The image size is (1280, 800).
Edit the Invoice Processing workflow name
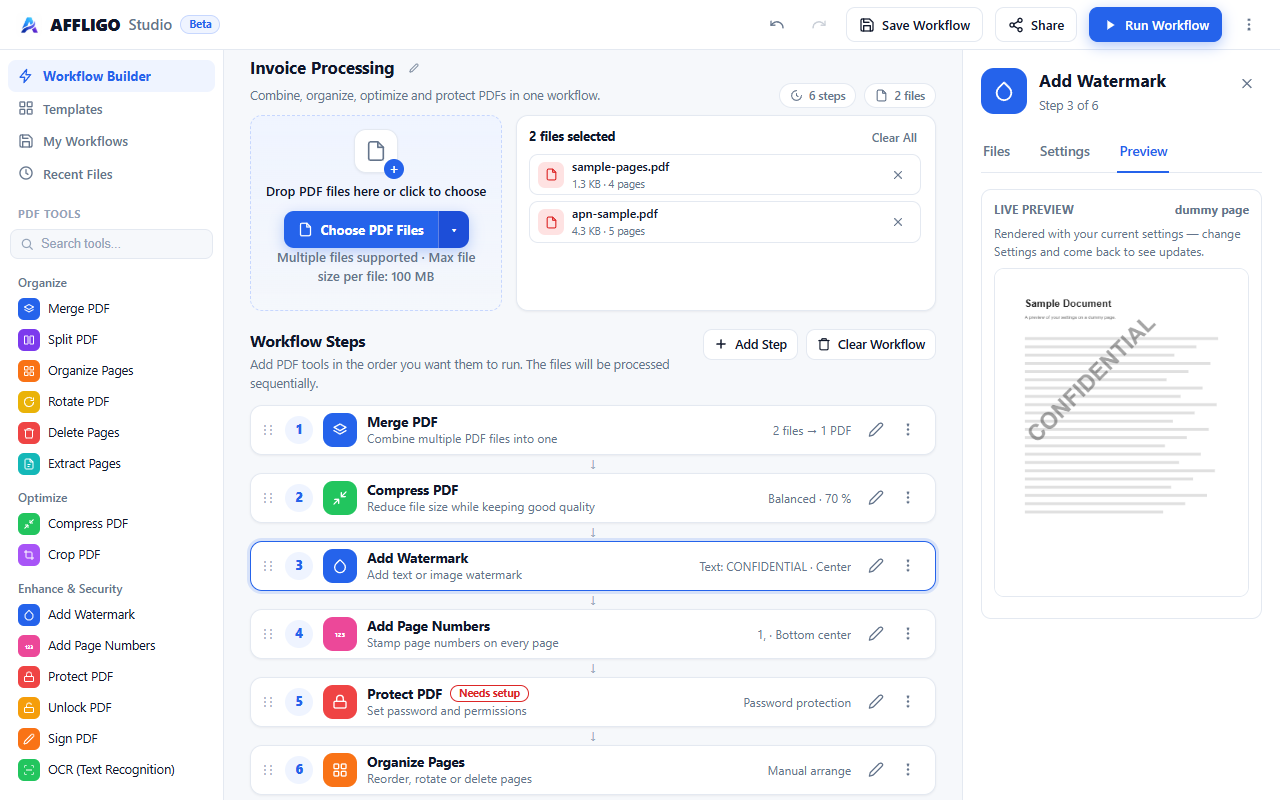pyautogui.click(x=414, y=68)
